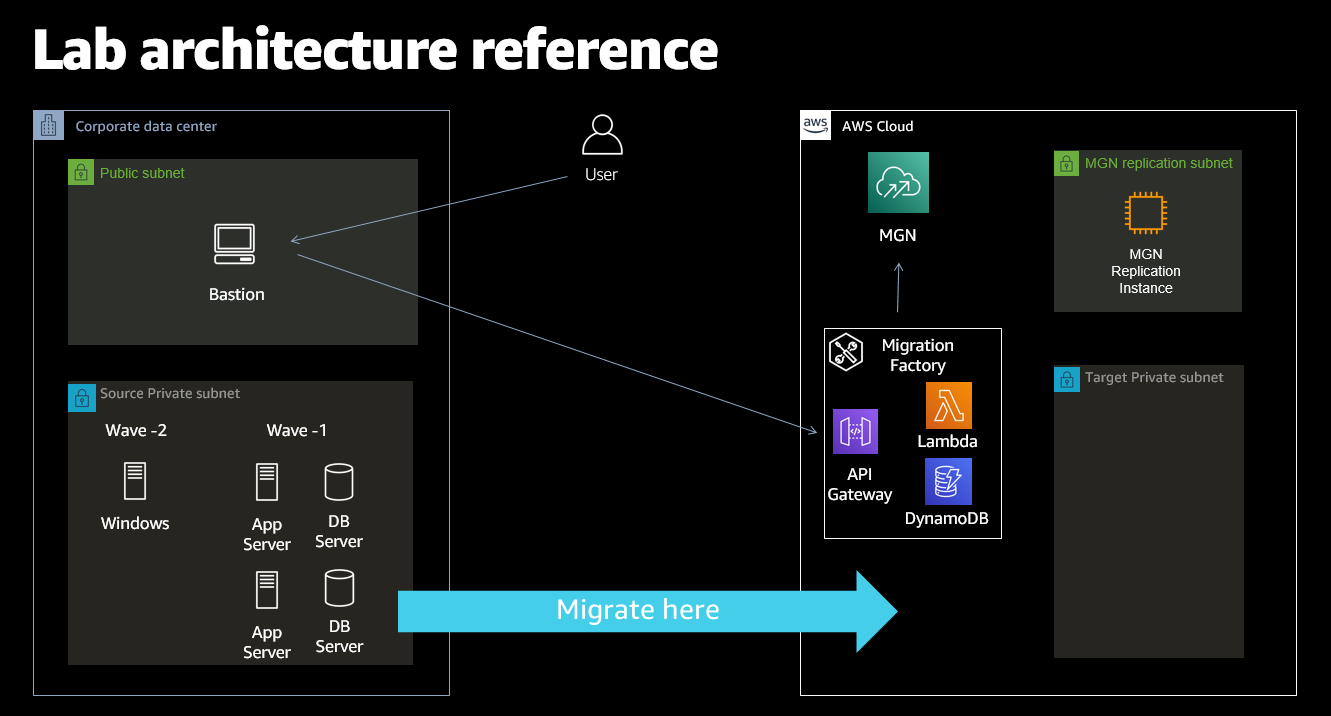This screenshot has width=1331, height=716.
Task: Click the MGN replication subnet lock icon
Action: click(x=1067, y=163)
